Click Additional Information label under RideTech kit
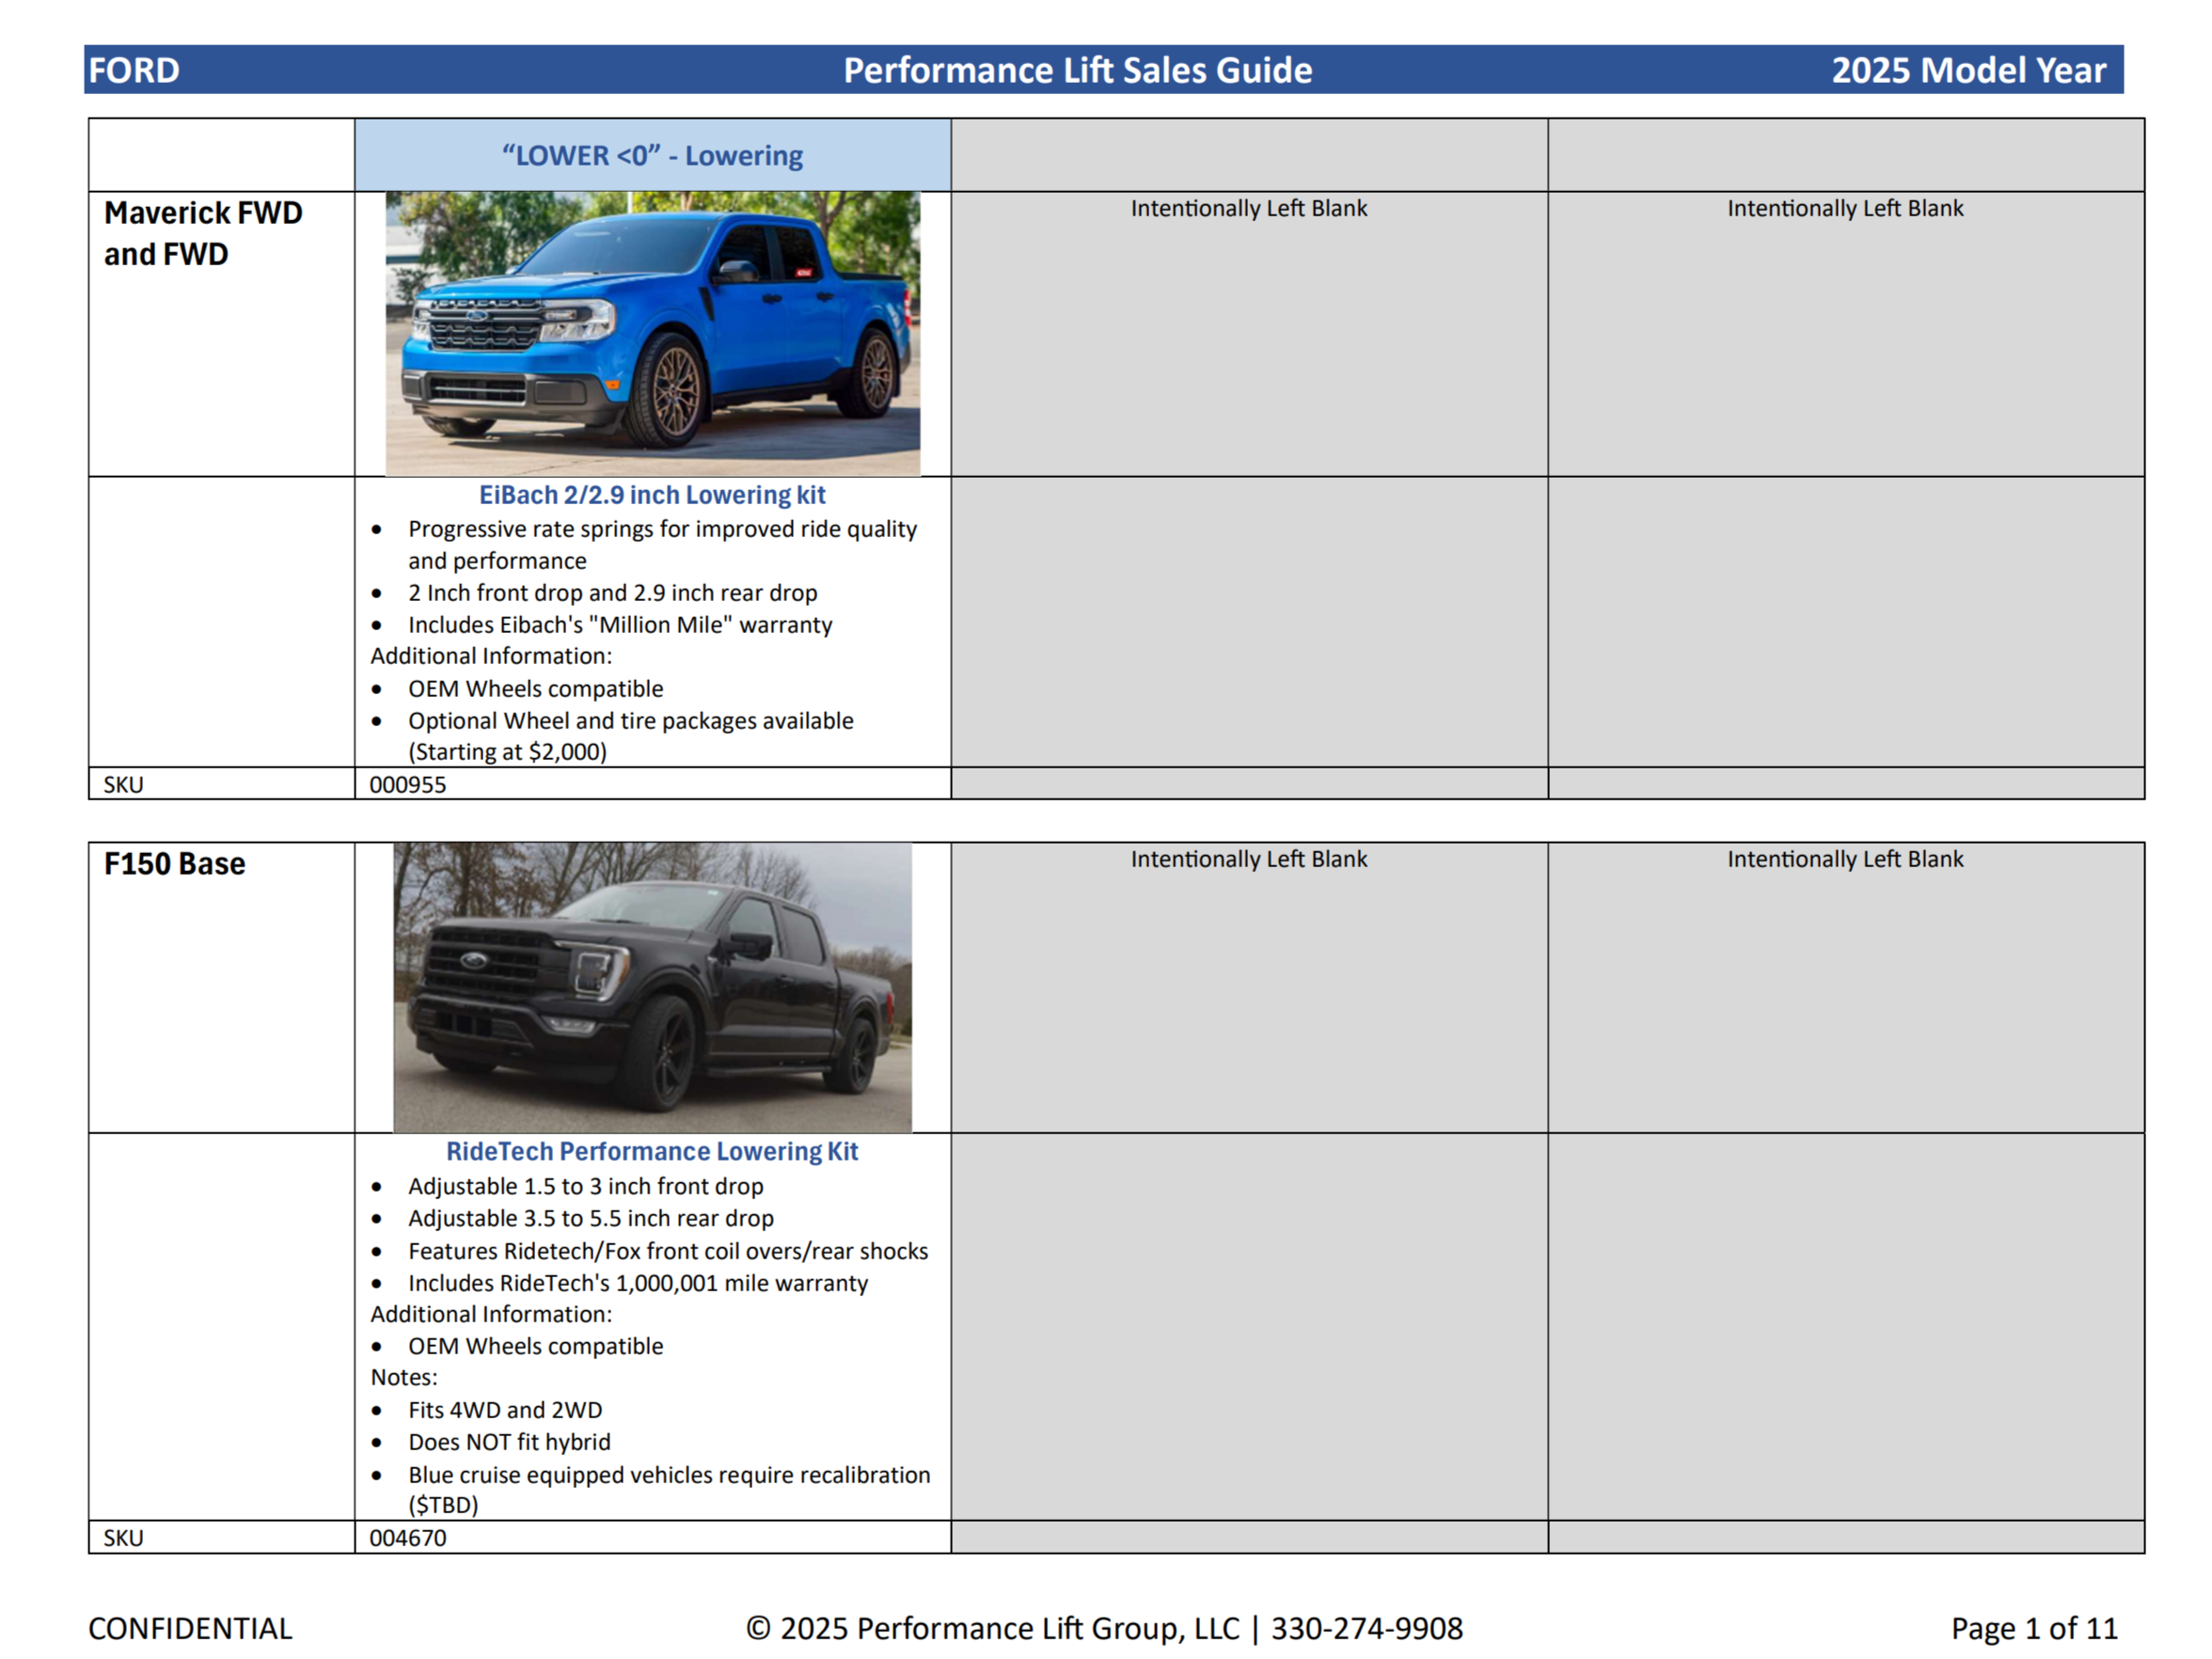2212x1659 pixels. [491, 1314]
